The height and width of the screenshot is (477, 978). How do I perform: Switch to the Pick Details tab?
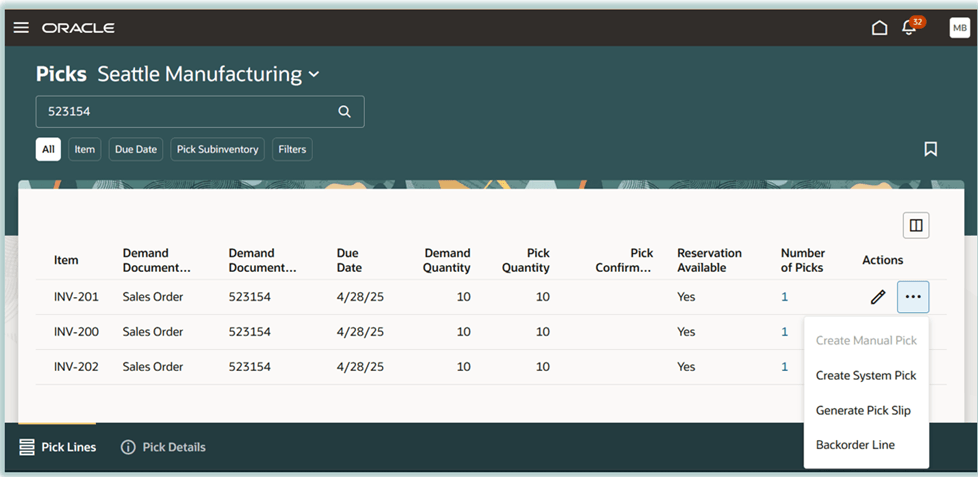pos(163,447)
